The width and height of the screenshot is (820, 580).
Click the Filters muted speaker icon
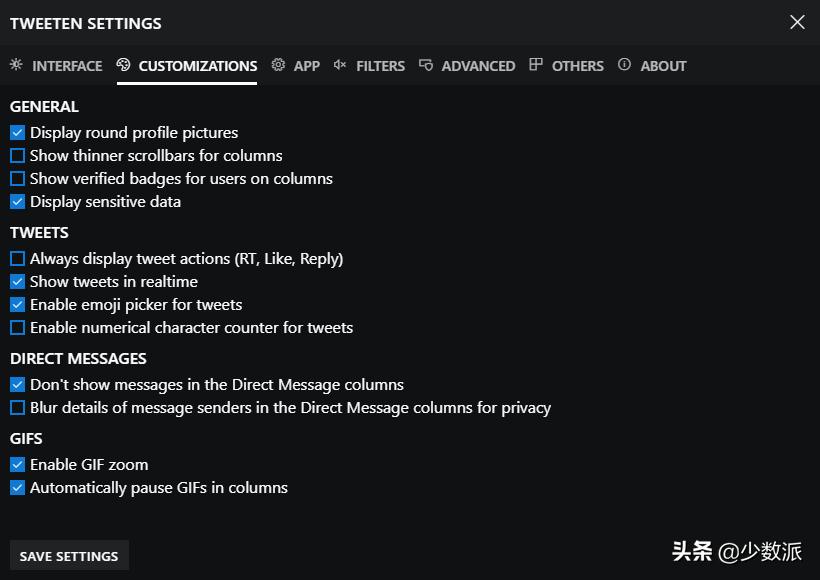pos(340,65)
